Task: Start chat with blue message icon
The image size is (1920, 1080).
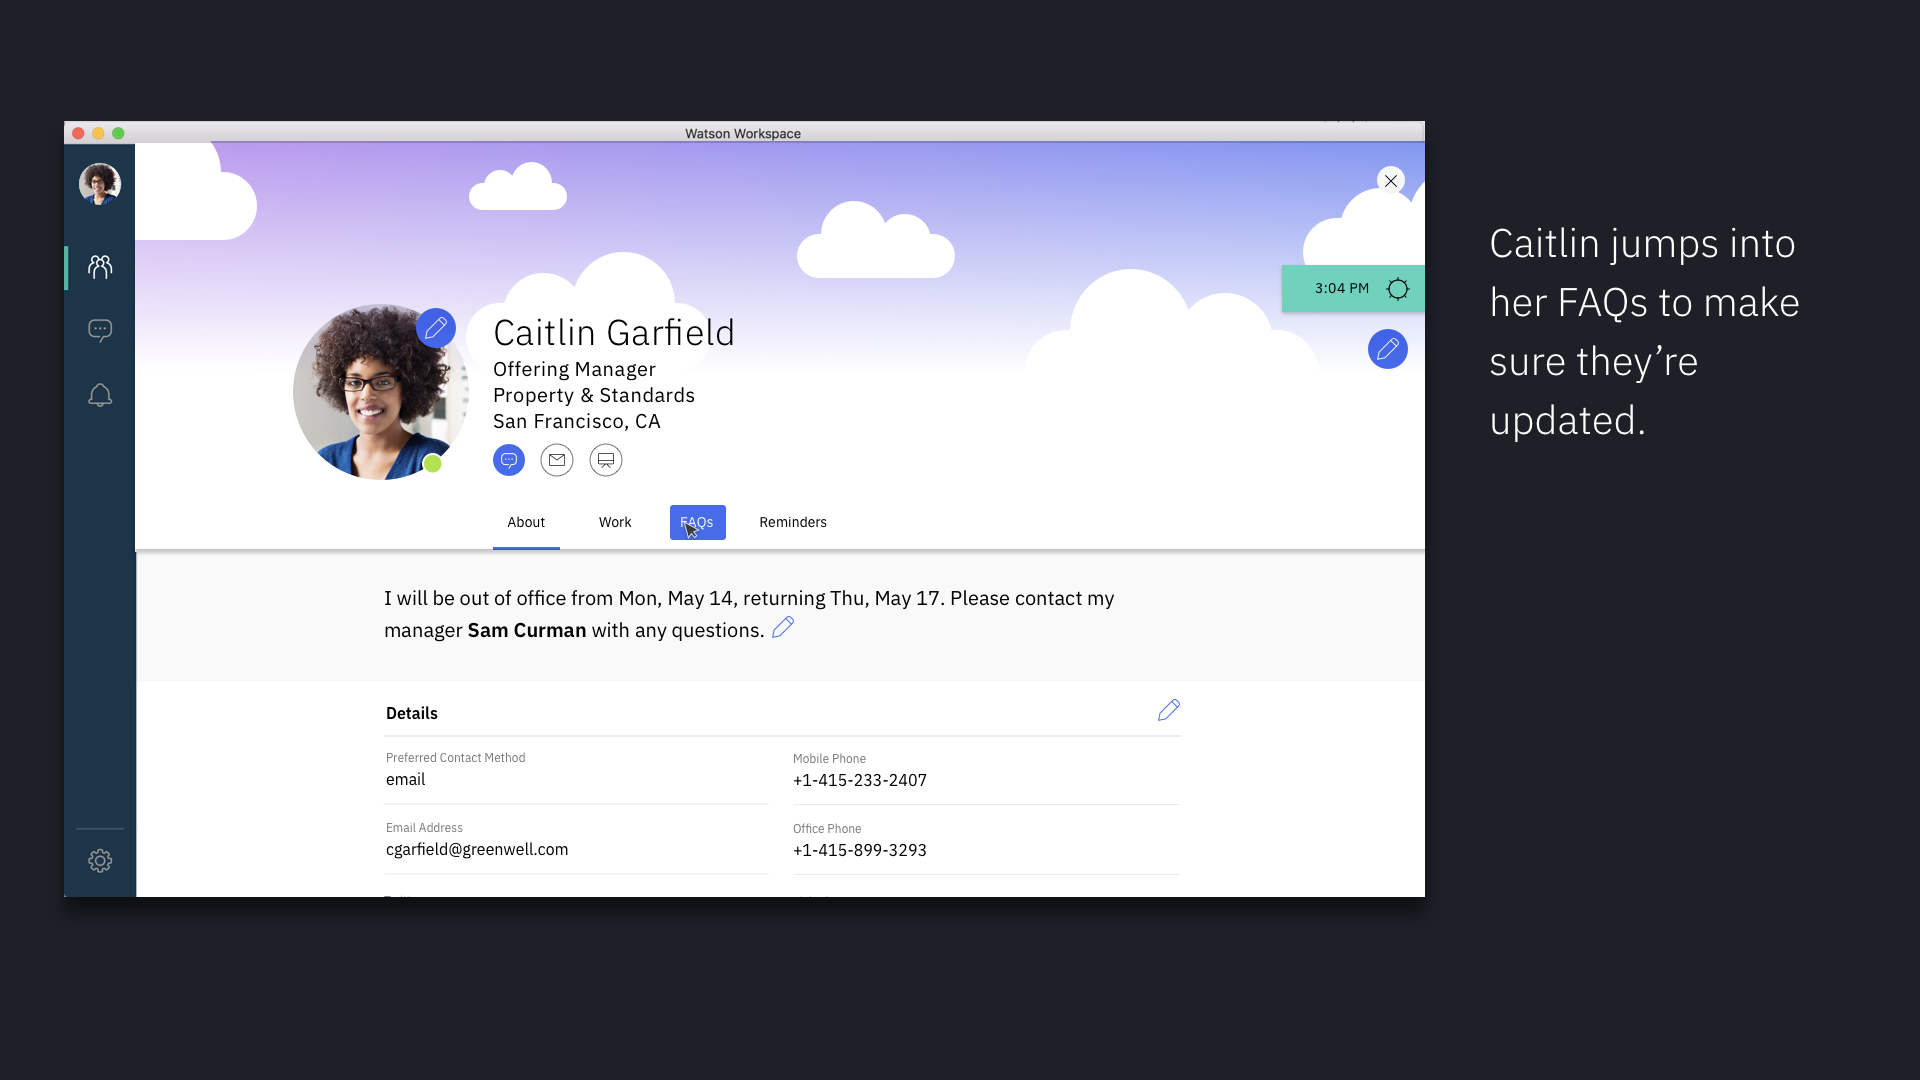Action: point(509,460)
